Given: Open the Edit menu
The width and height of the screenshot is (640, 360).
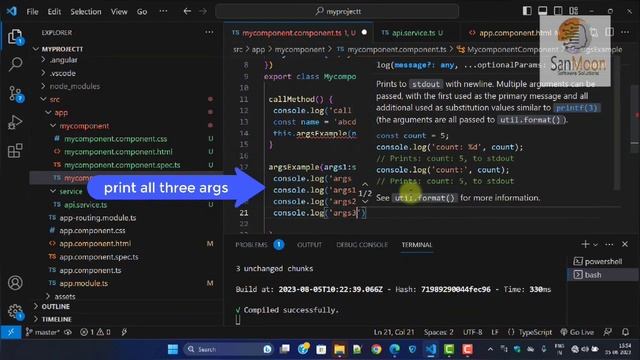Looking at the screenshot, I should (54, 12).
